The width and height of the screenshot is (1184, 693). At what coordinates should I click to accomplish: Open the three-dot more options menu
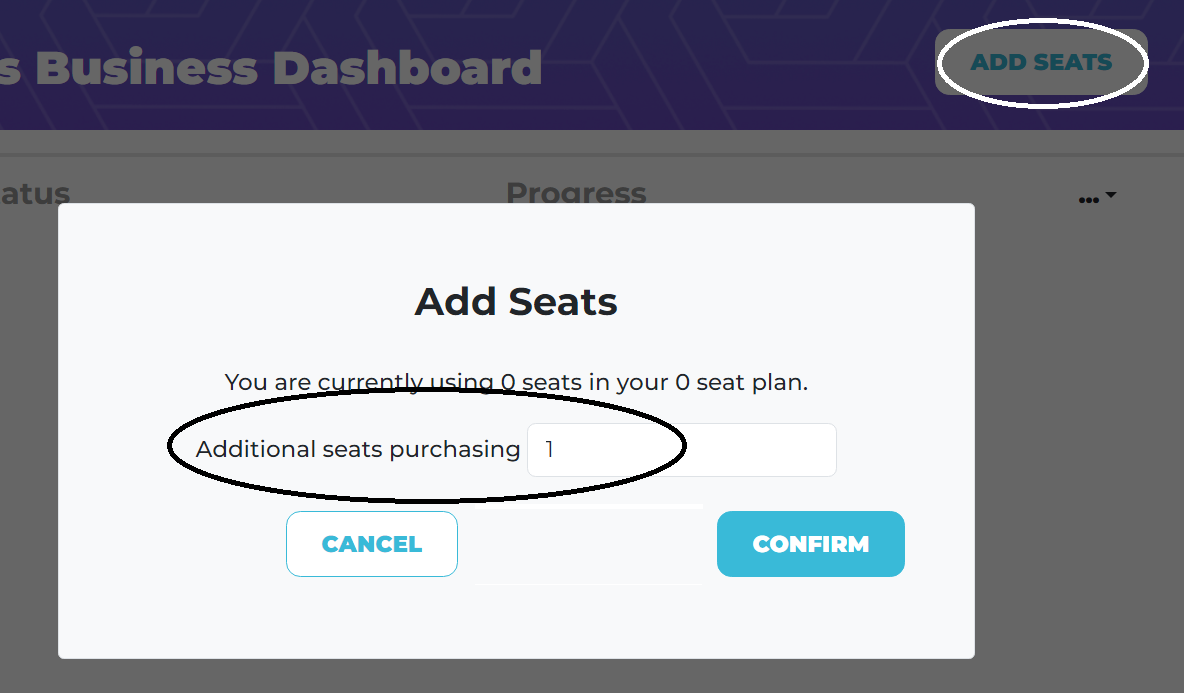click(1088, 200)
